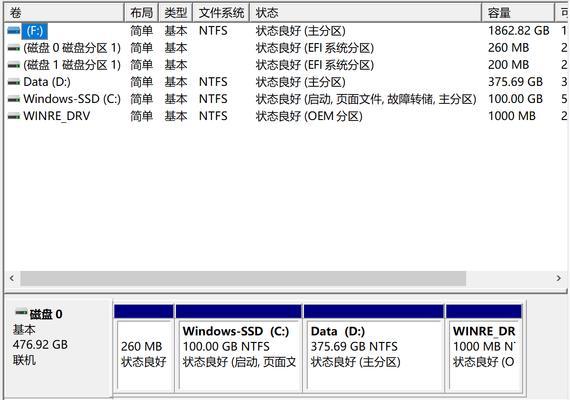Click the 磁盘 0 磁盘分区 1 volume icon

13,48
